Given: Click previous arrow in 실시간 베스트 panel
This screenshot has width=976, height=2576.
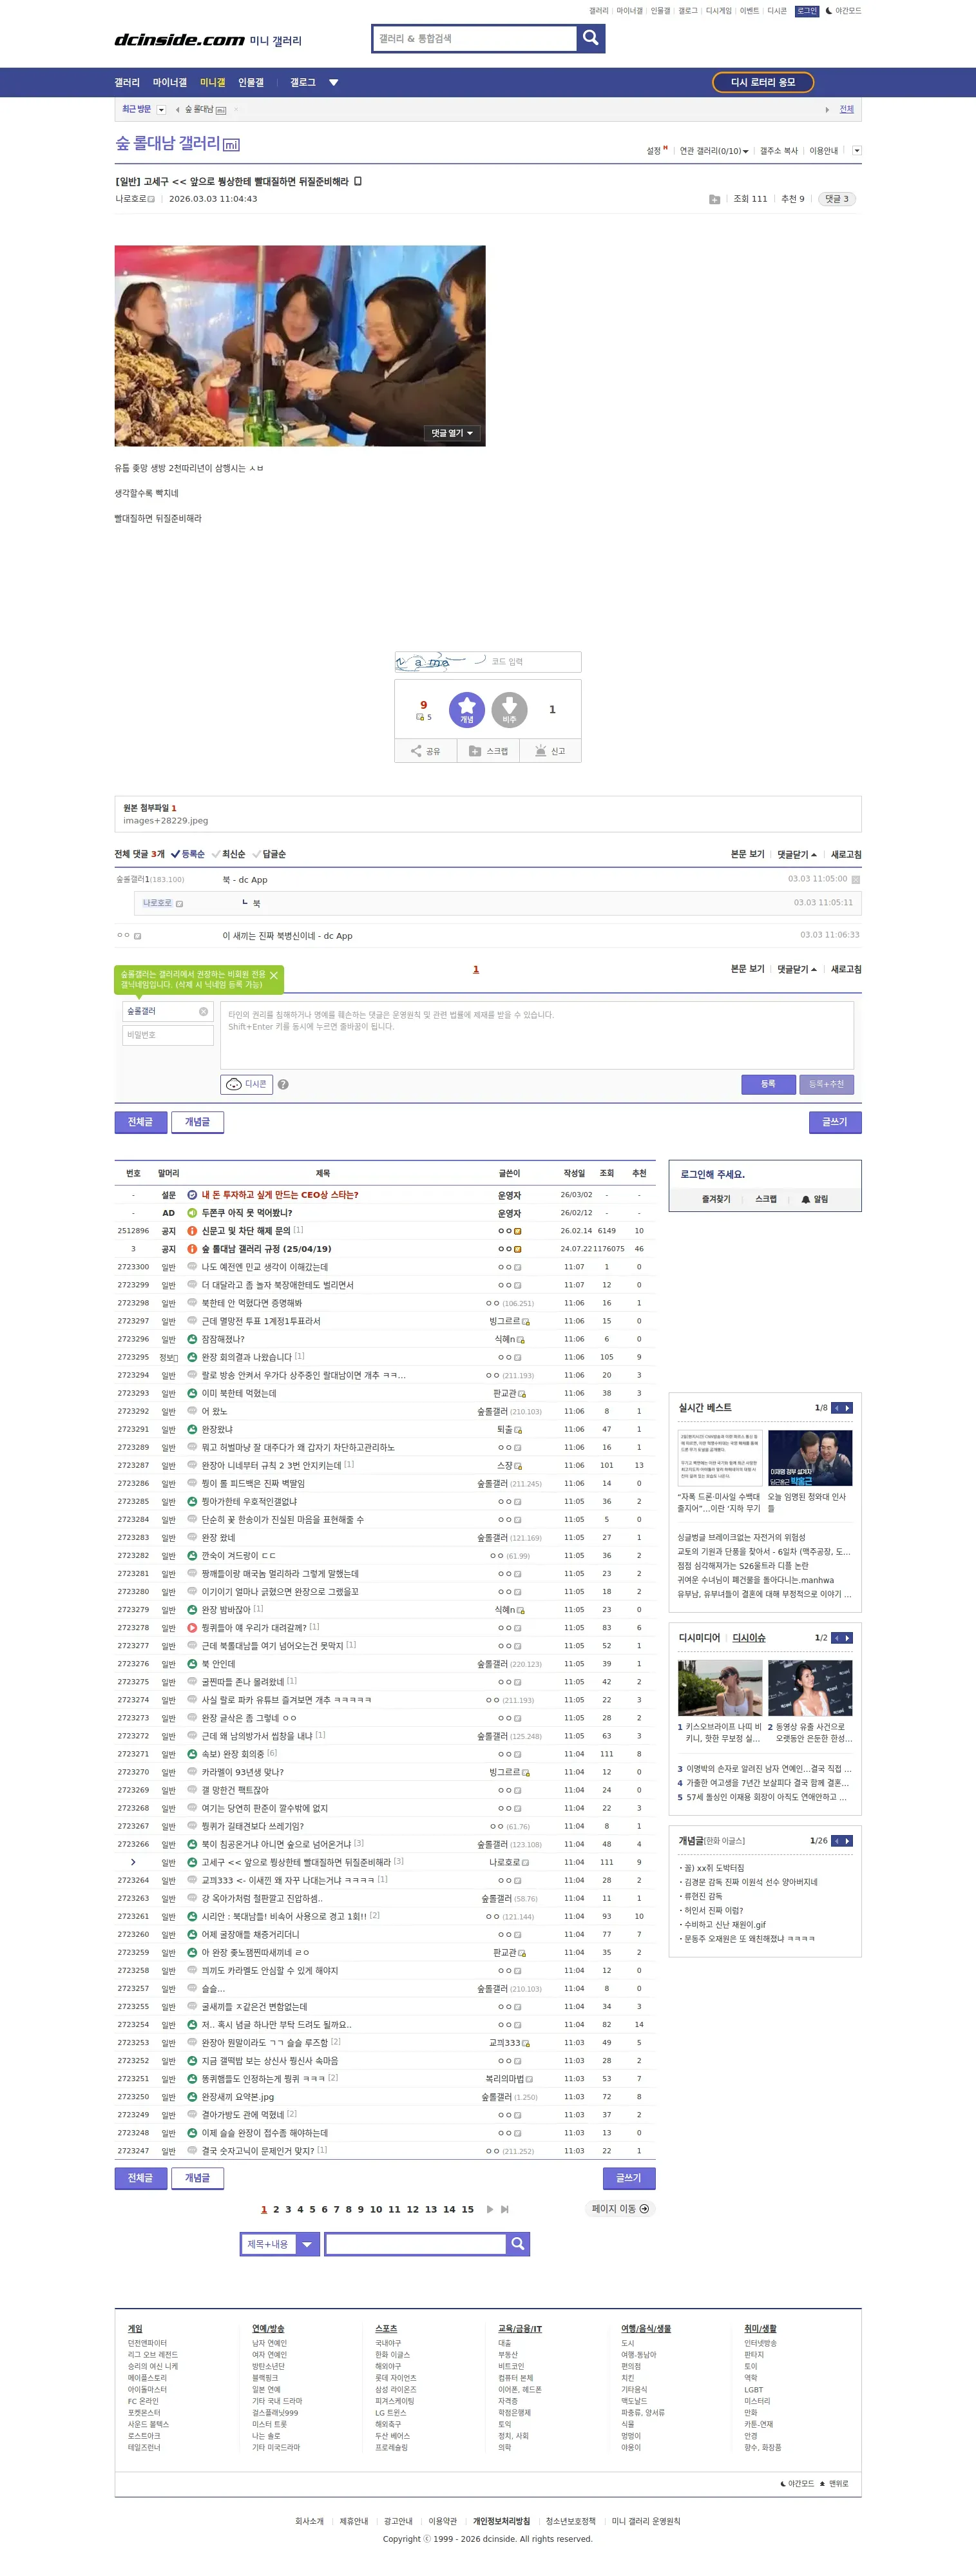Looking at the screenshot, I should pyautogui.click(x=837, y=1408).
